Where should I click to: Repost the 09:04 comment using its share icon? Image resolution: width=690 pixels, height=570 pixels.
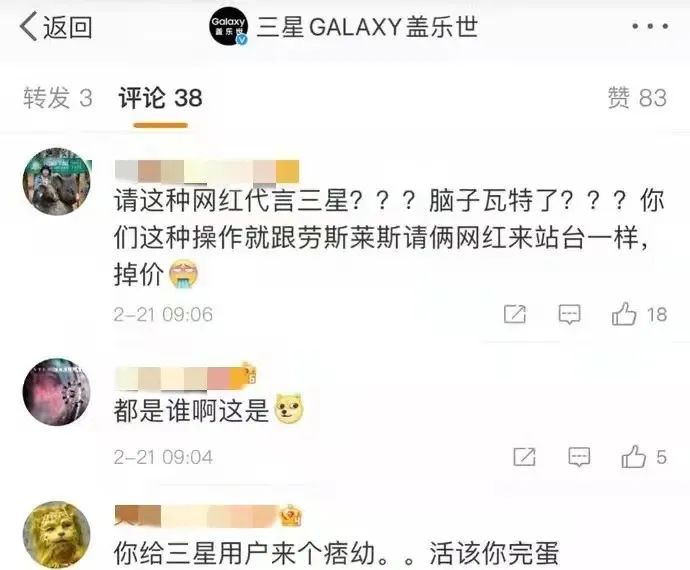coord(525,457)
